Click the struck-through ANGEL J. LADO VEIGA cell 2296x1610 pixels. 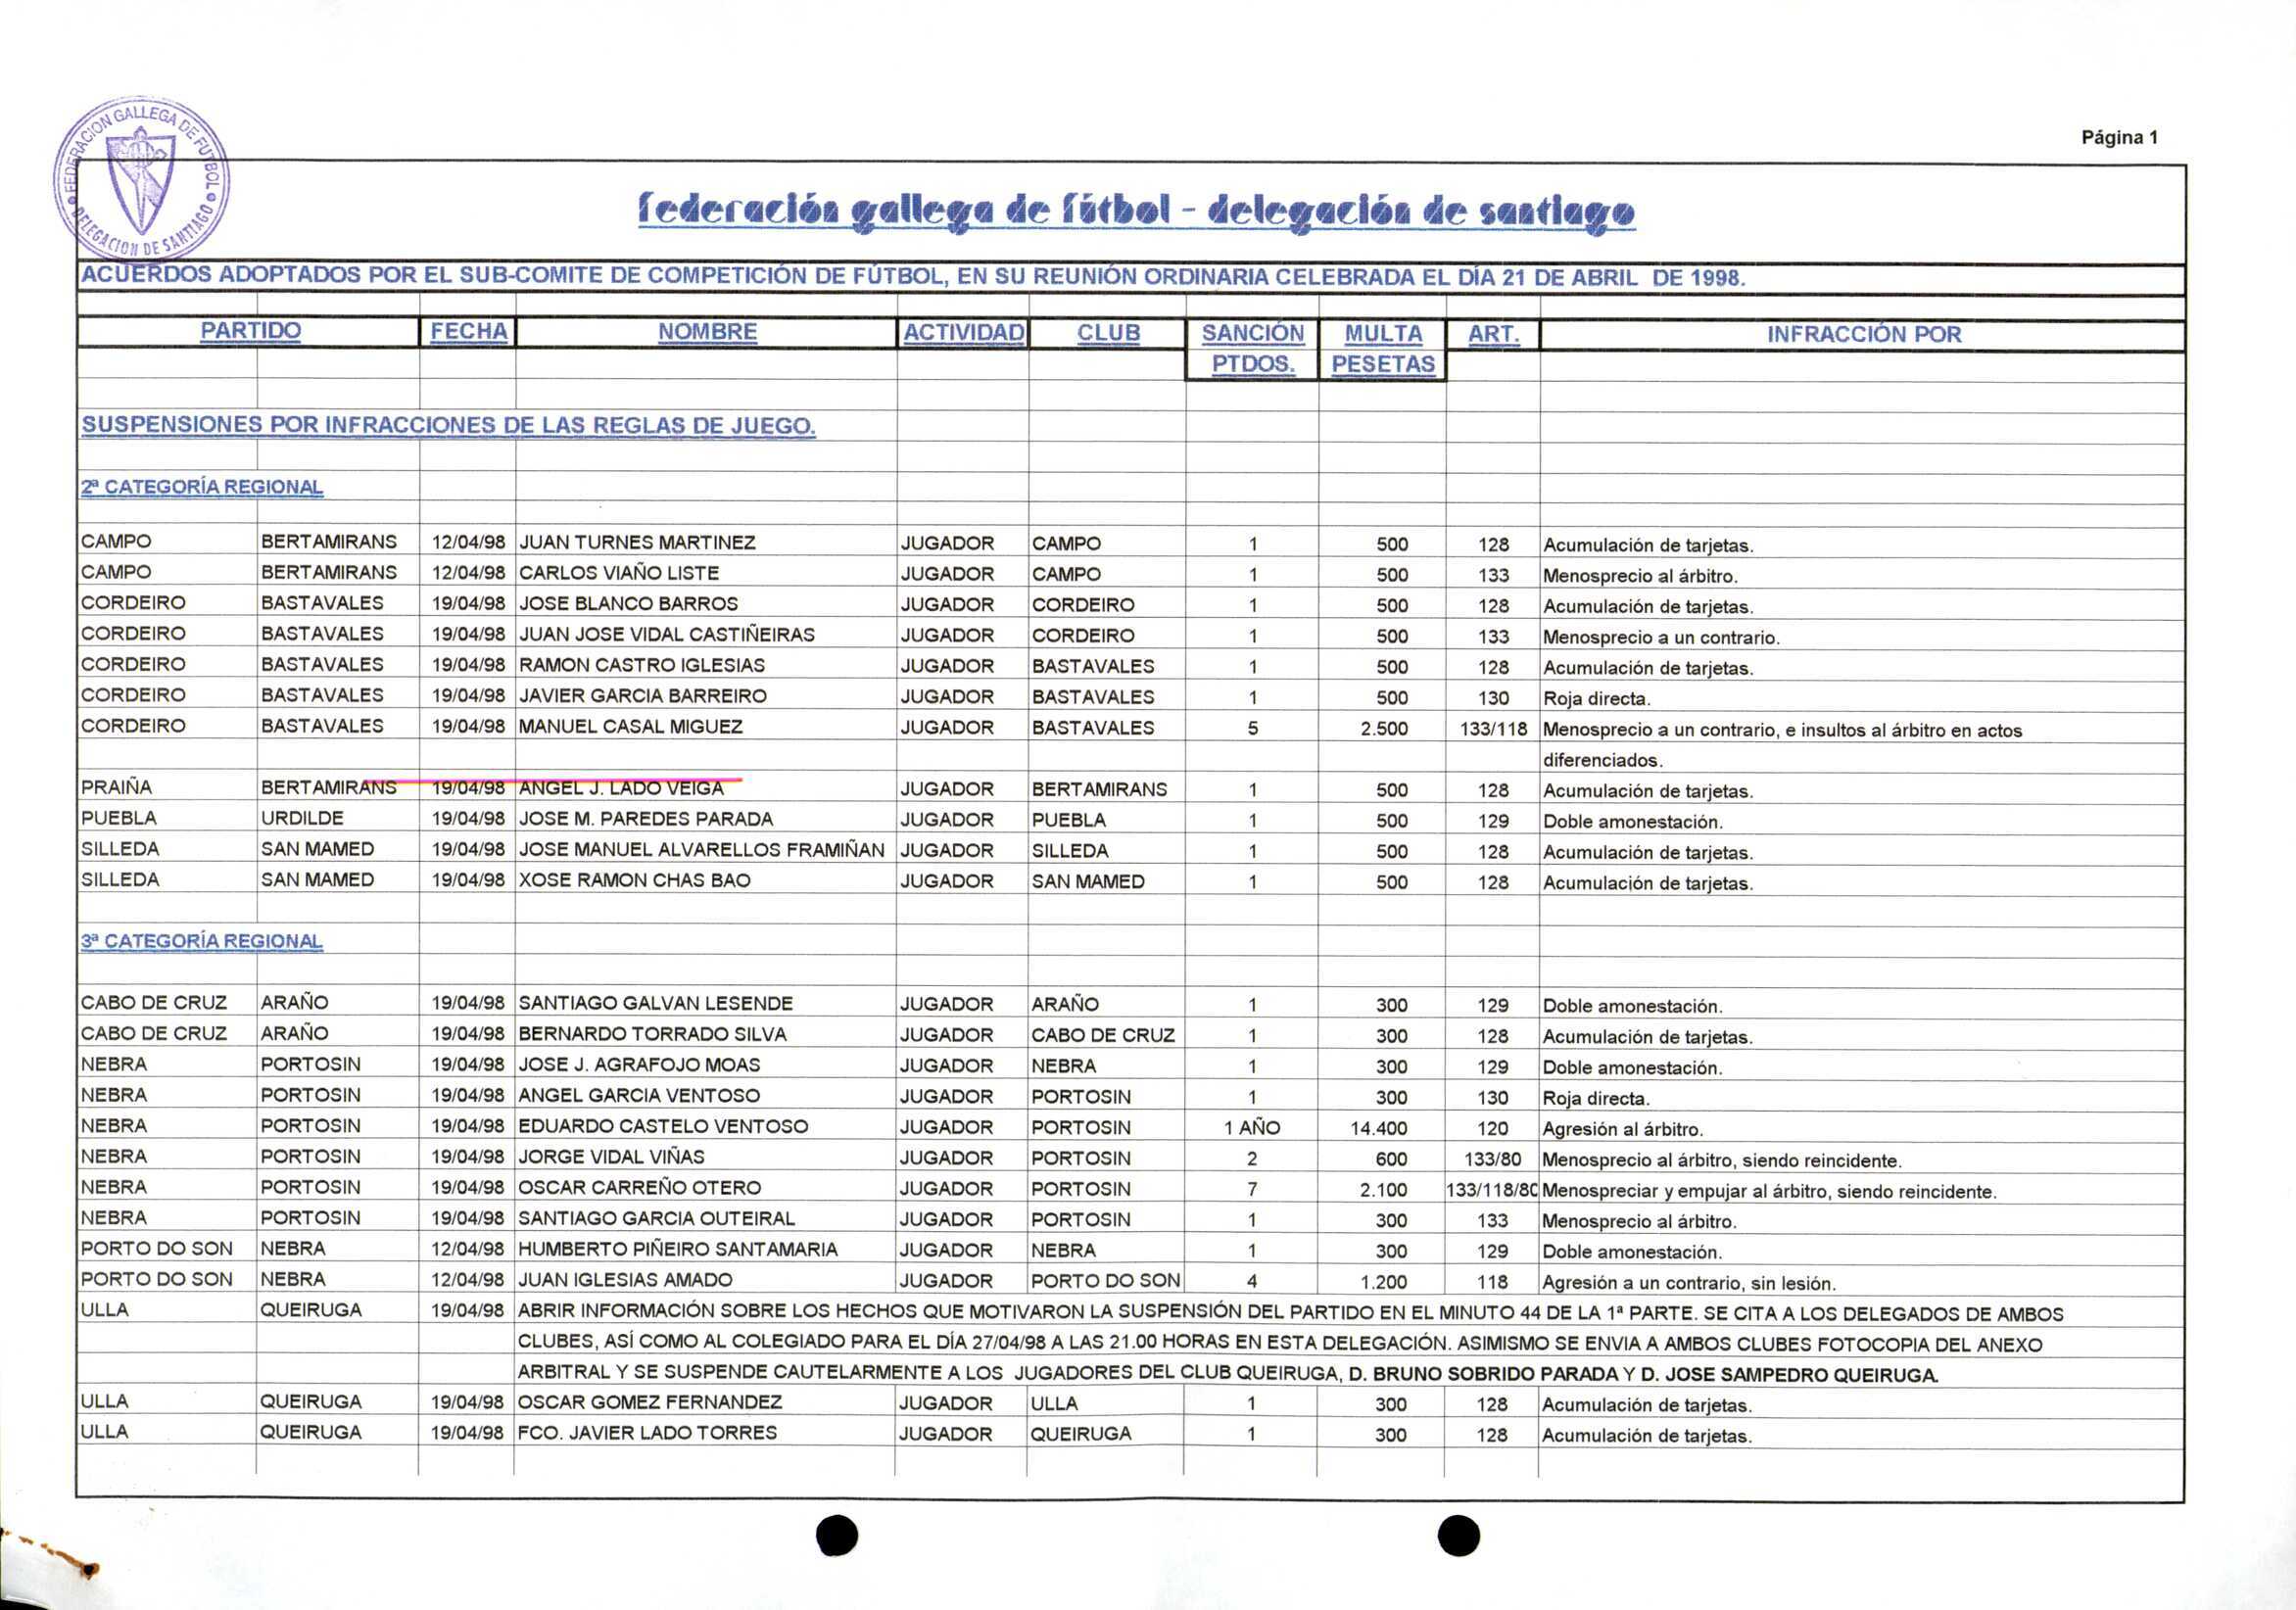tap(620, 788)
